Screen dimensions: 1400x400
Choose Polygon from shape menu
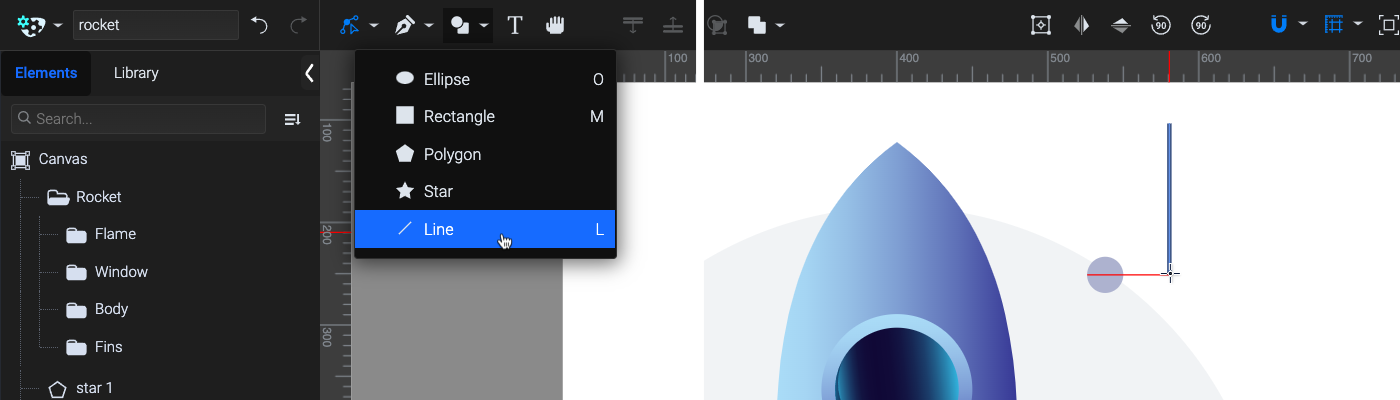point(485,154)
